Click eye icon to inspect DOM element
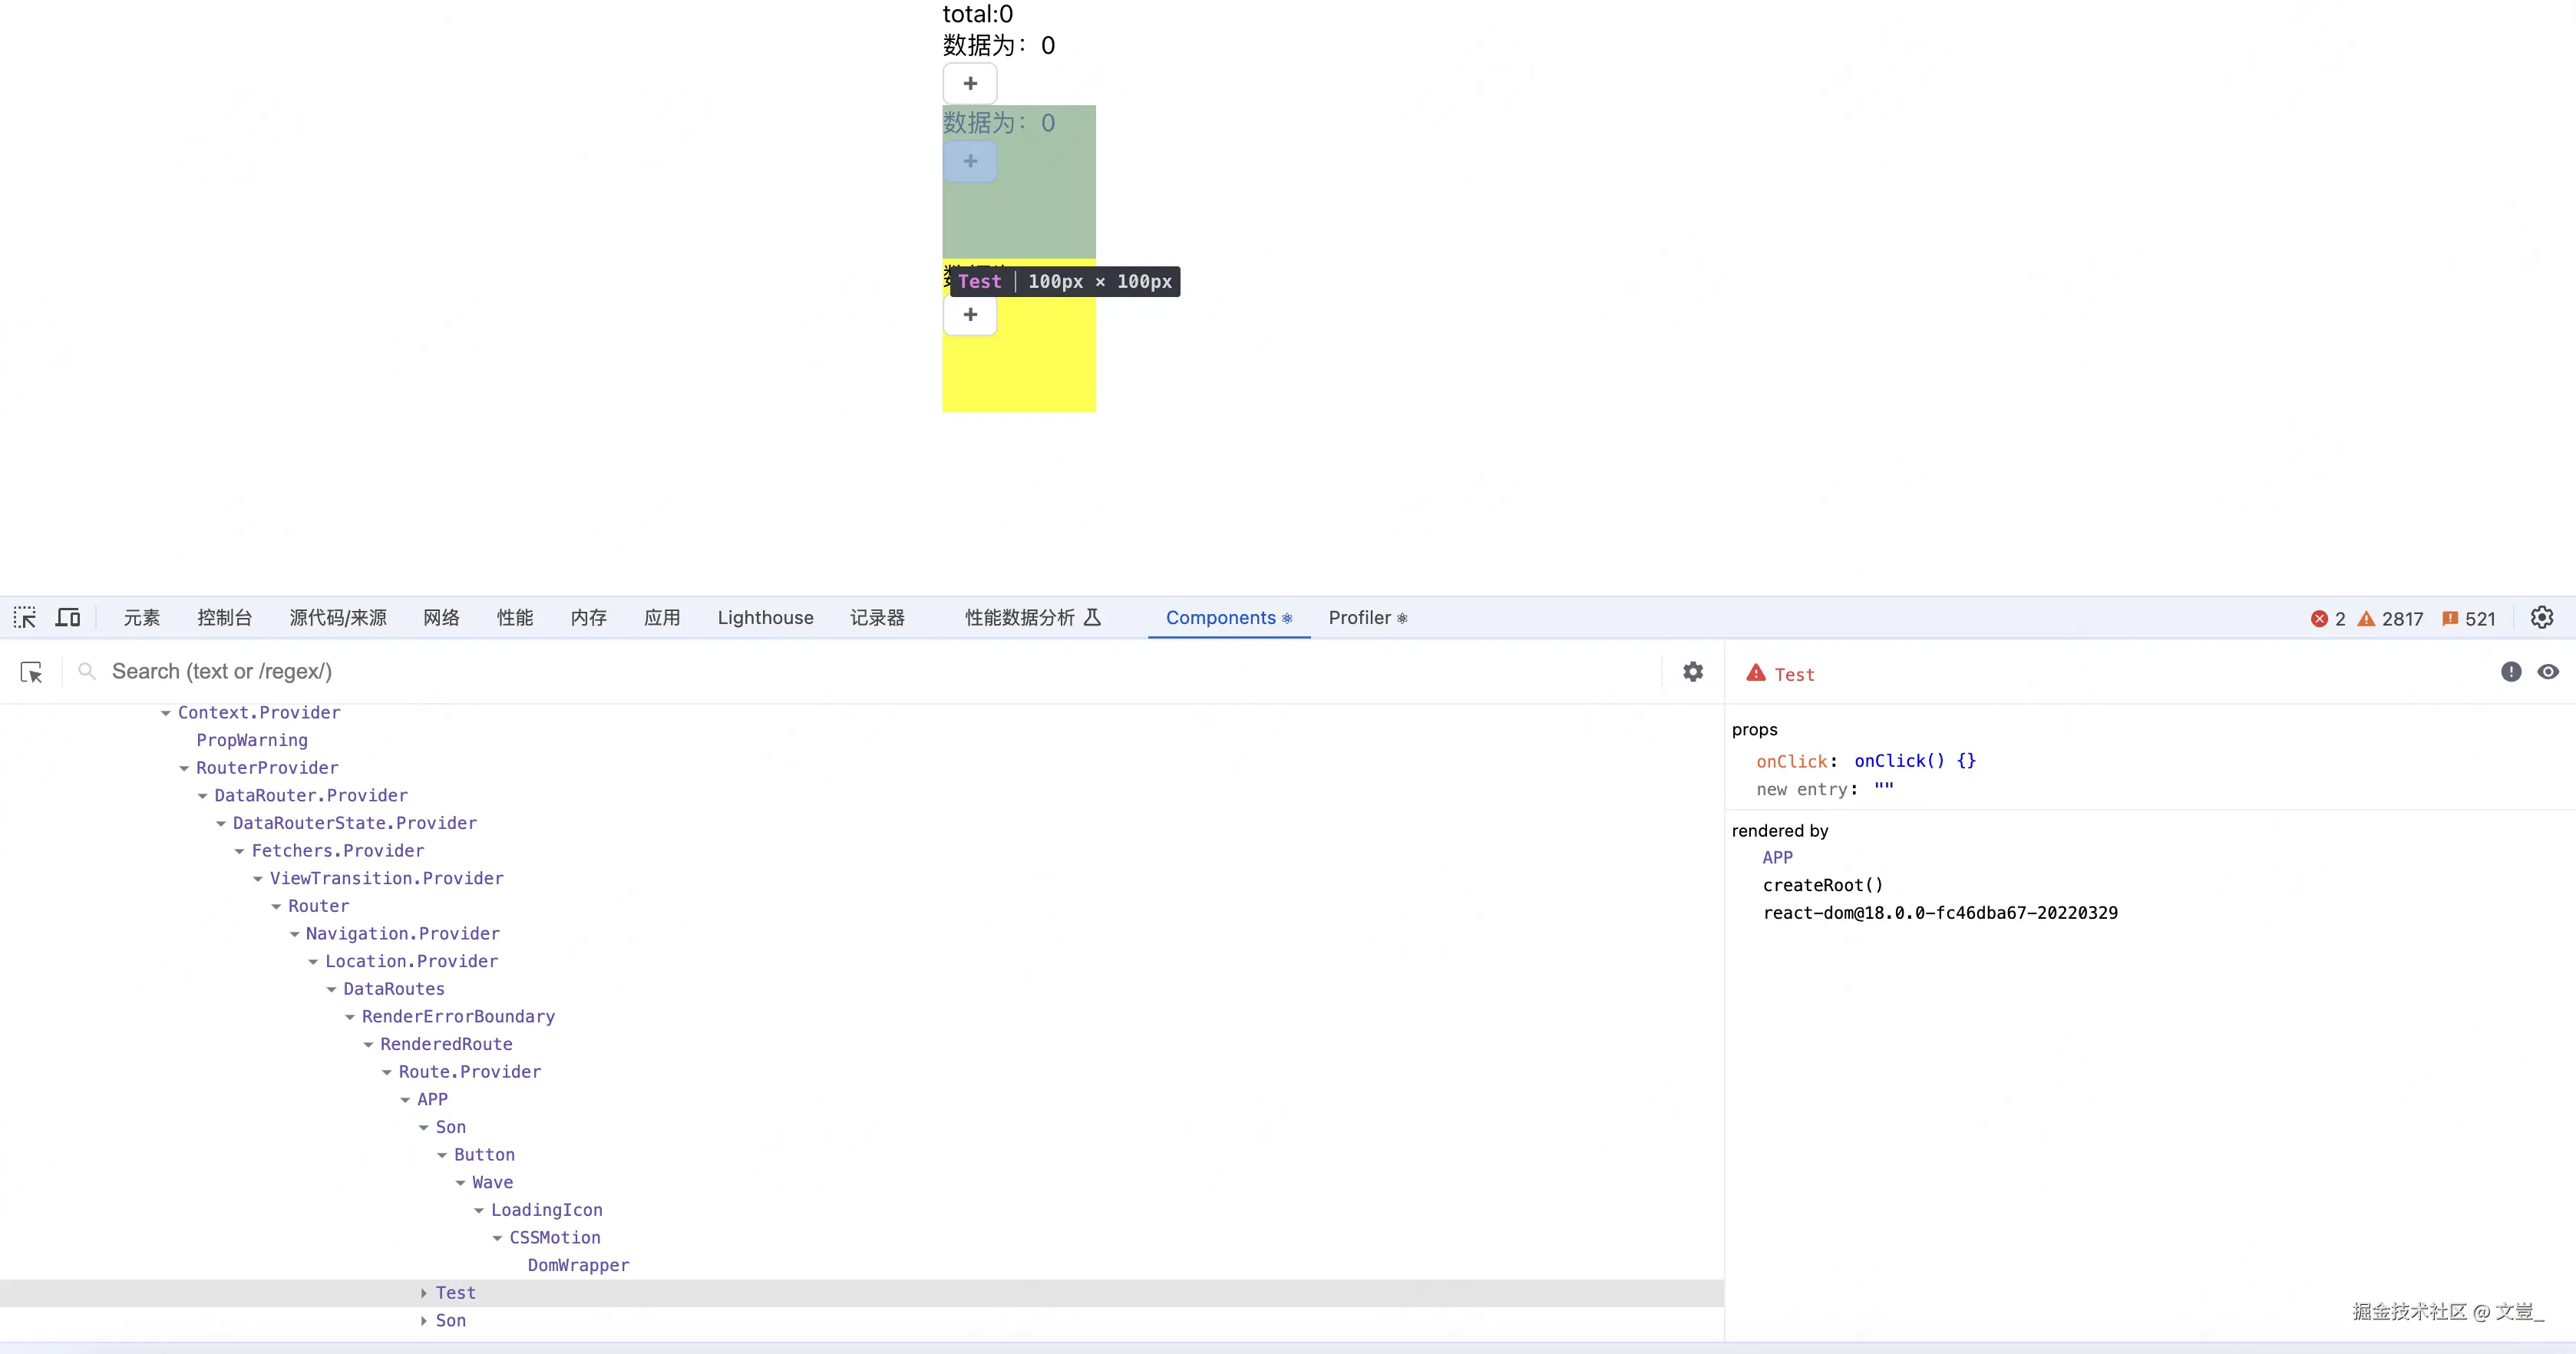2576x1354 pixels. (x=2547, y=672)
